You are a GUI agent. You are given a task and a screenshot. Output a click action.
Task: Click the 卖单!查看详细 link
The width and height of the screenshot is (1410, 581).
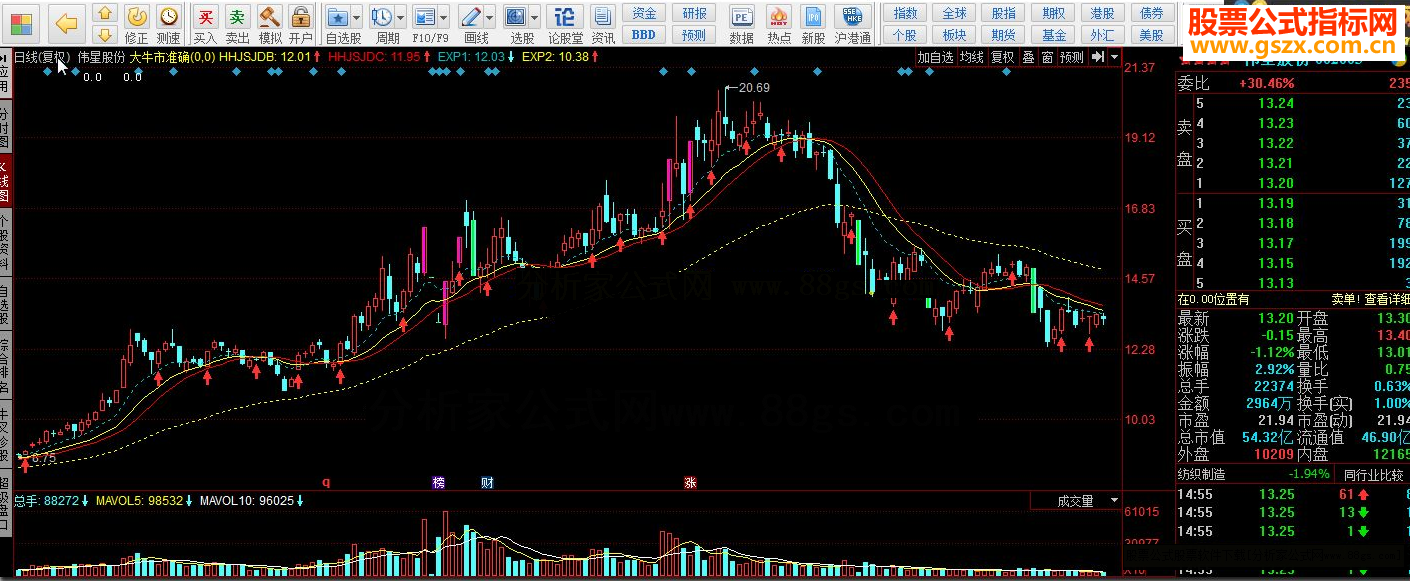pyautogui.click(x=1370, y=298)
